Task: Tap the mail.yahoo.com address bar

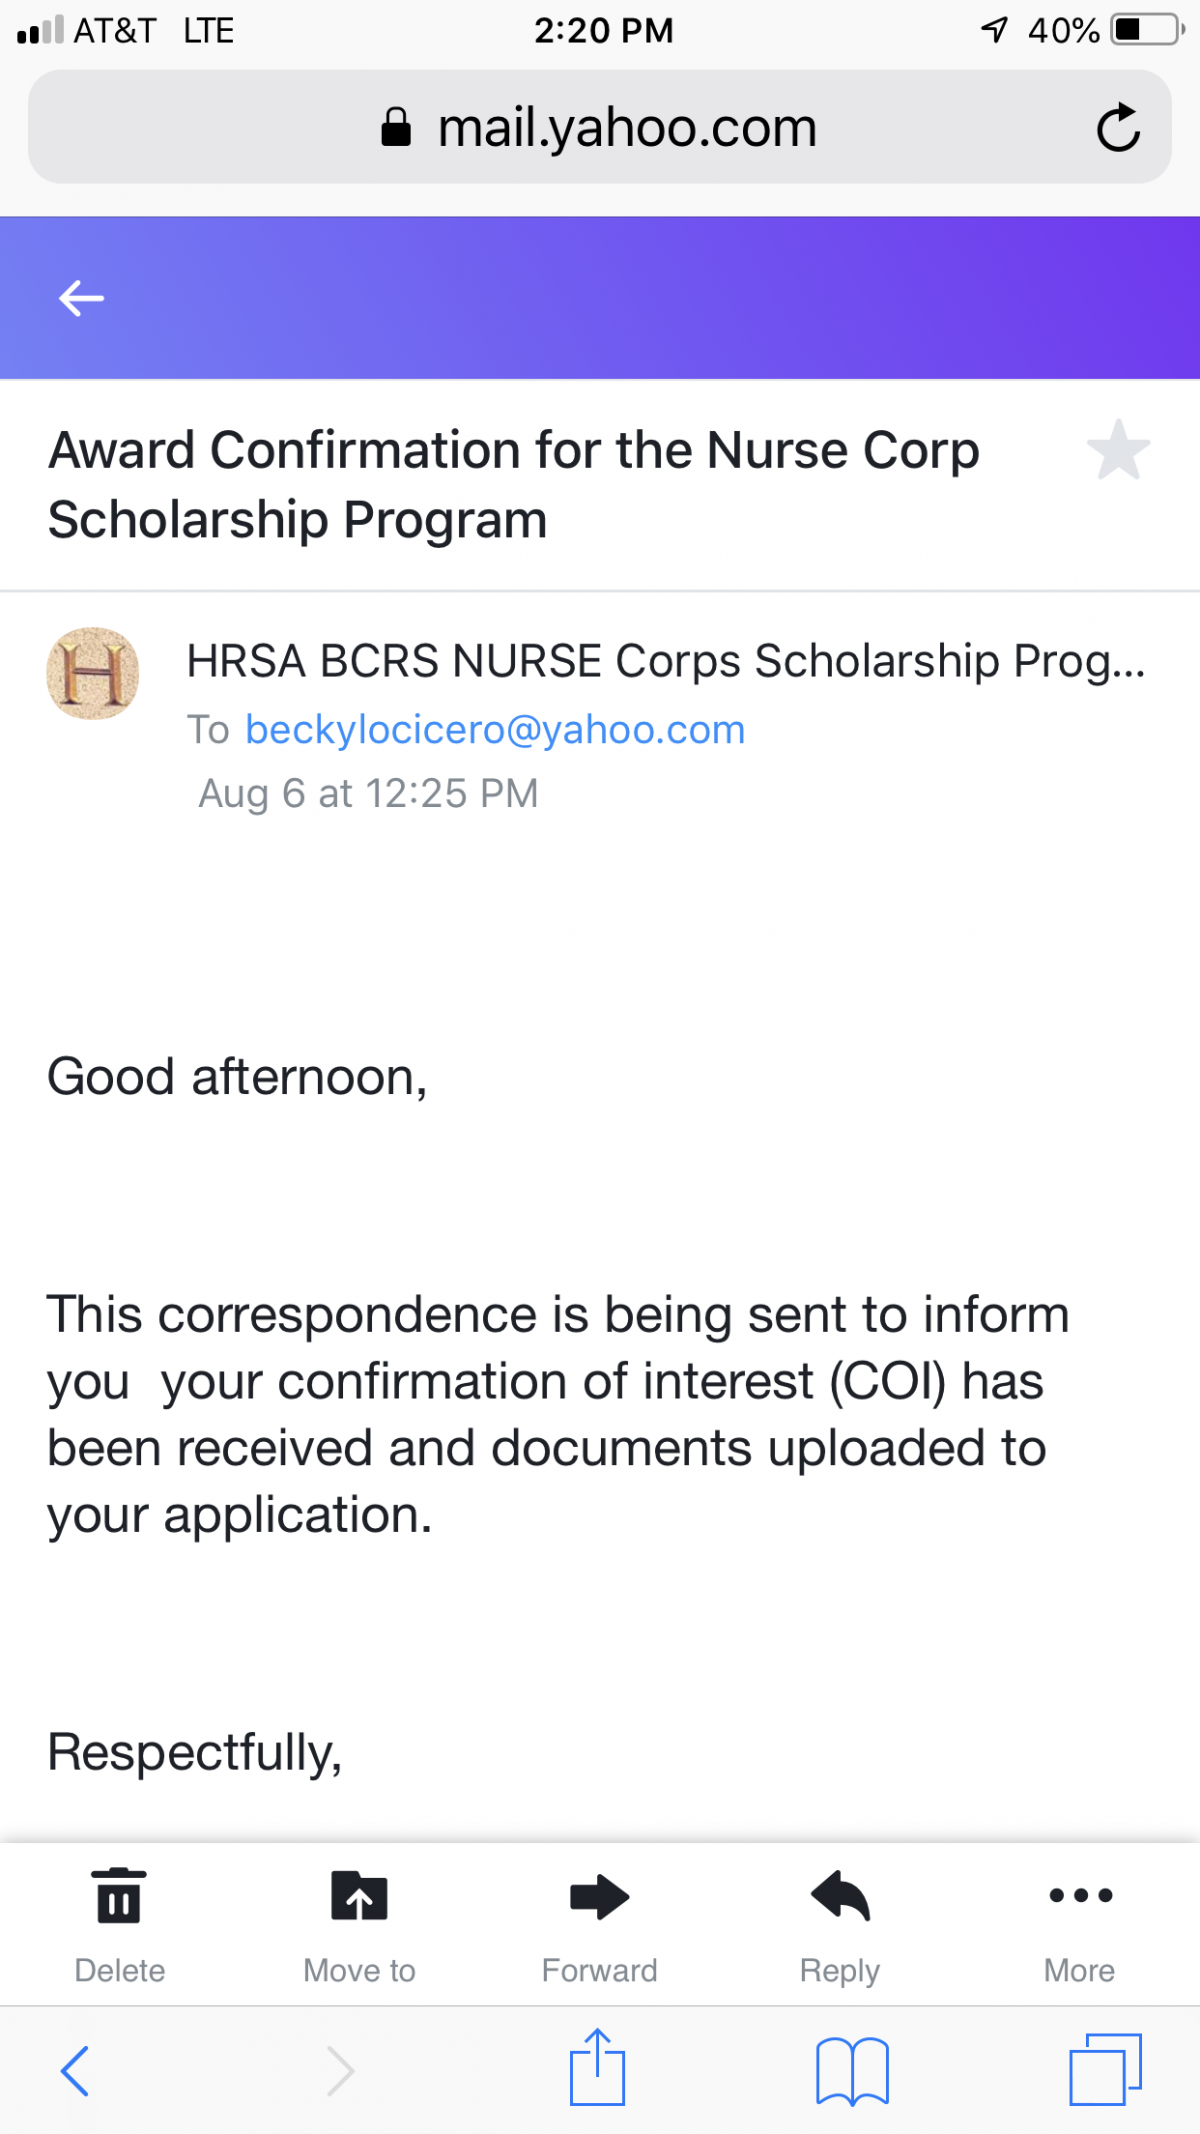Action: tap(599, 127)
